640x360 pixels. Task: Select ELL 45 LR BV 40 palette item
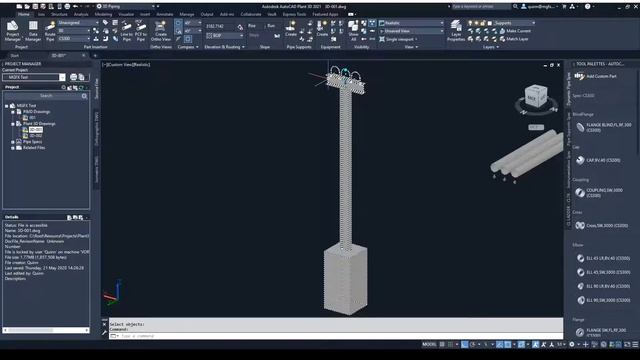coord(603,258)
